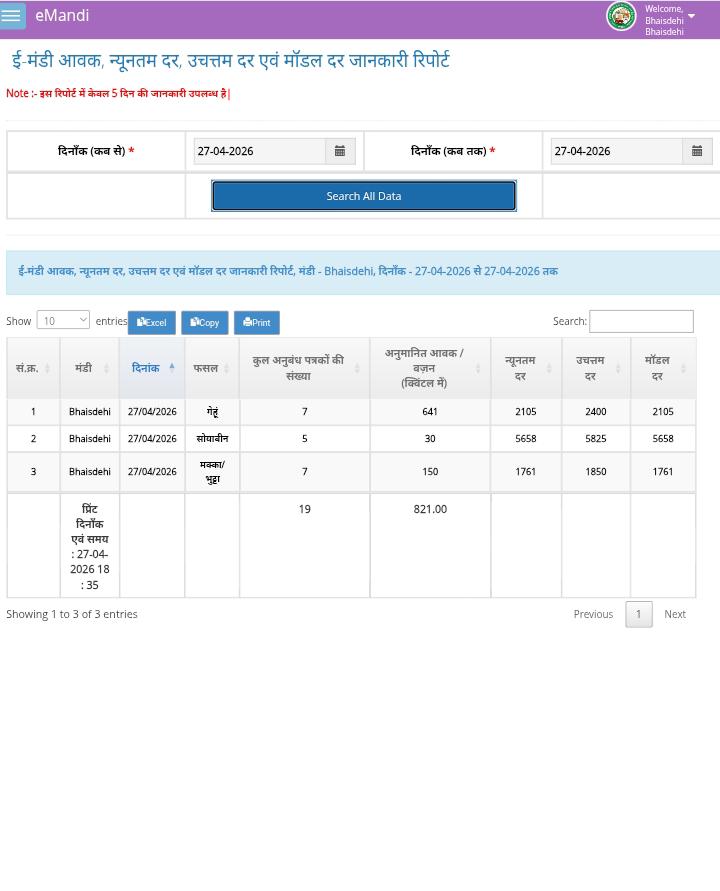Click Next pagination link
Image resolution: width=720 pixels, height=891 pixels.
point(674,614)
